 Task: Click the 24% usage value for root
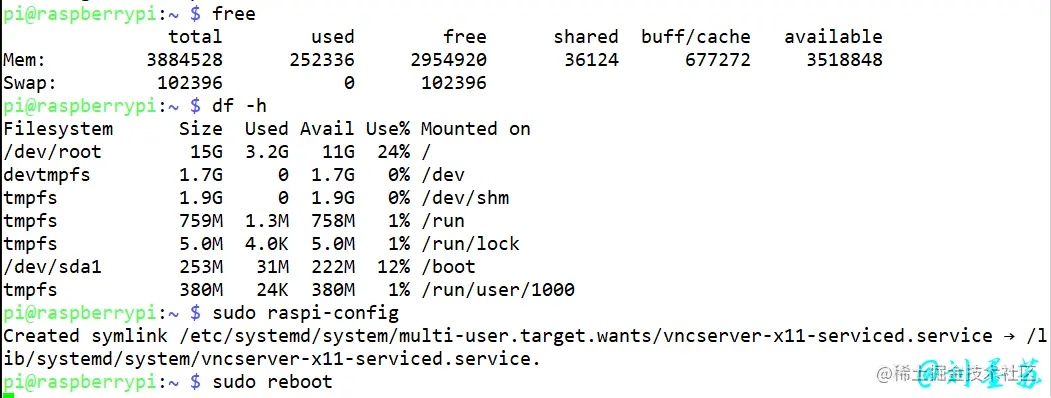pyautogui.click(x=393, y=151)
